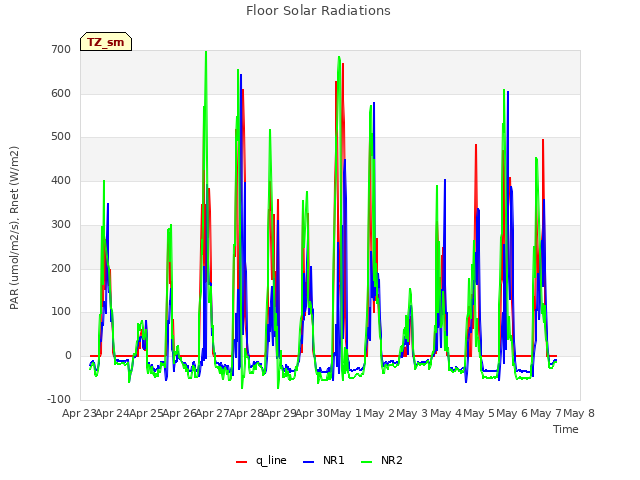Click the red q_line peak near 670 on Apr 30
The image size is (640, 480).
343,64
